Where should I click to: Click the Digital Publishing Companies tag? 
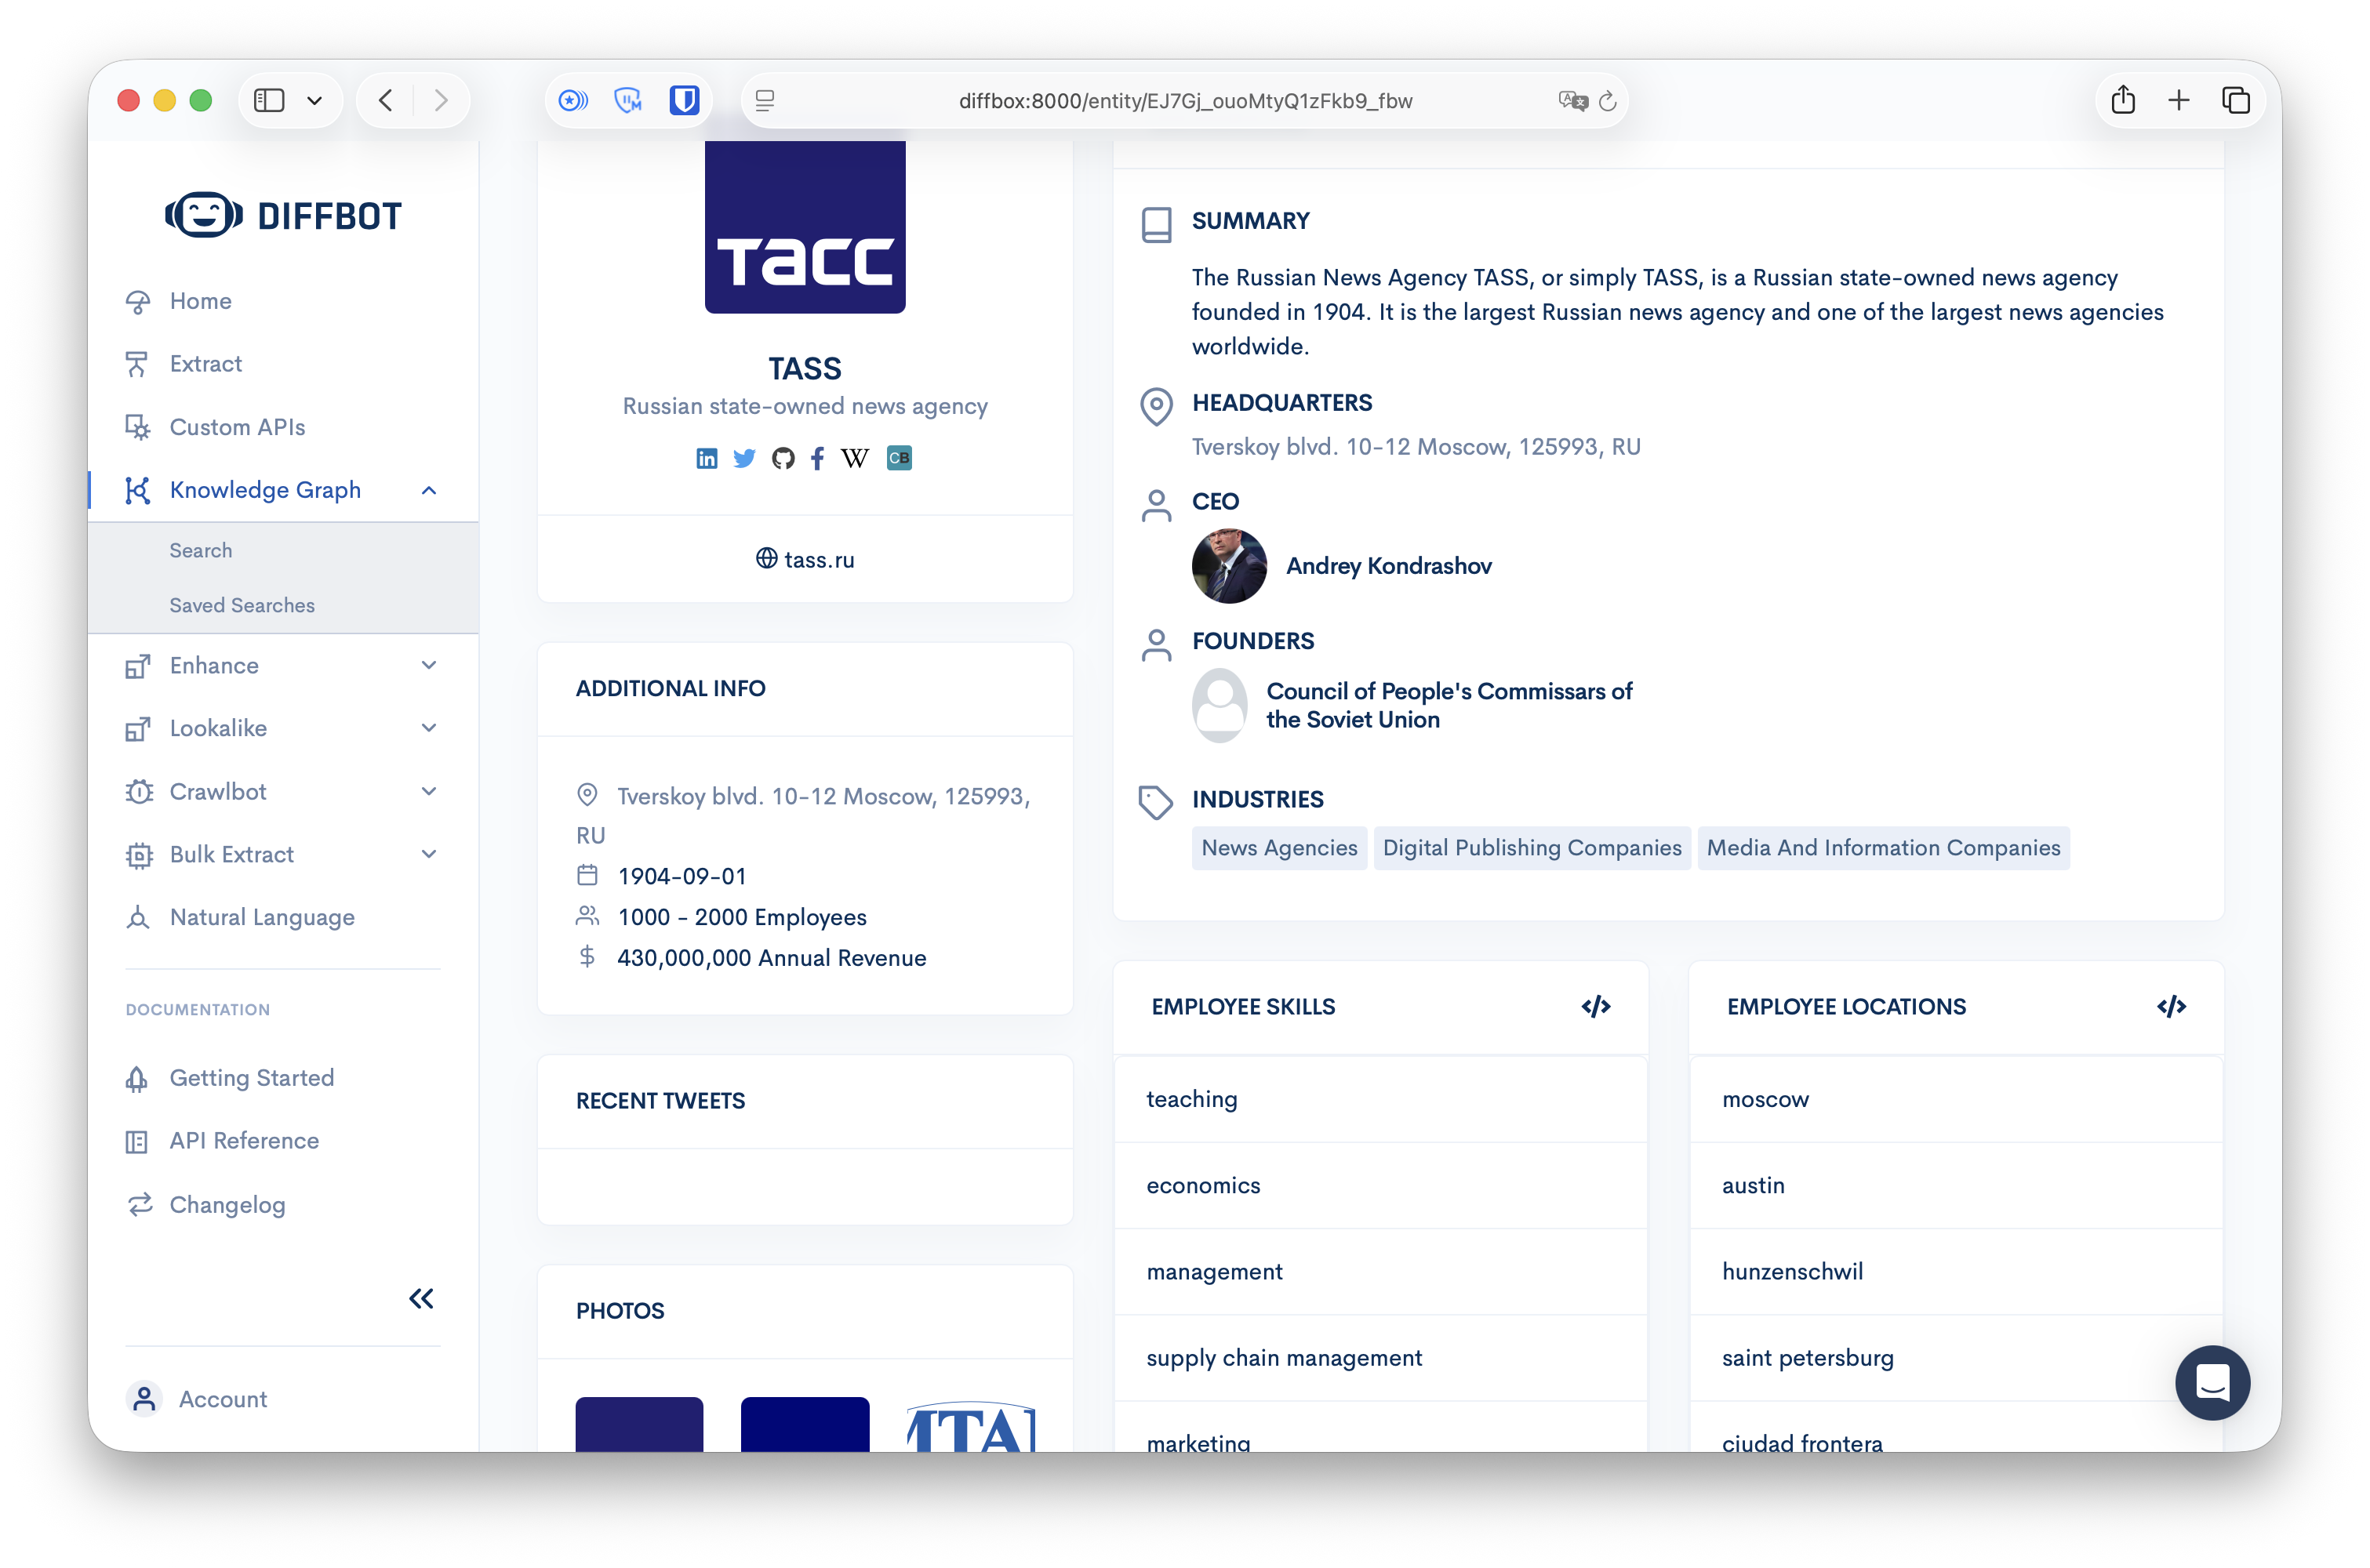[1531, 848]
